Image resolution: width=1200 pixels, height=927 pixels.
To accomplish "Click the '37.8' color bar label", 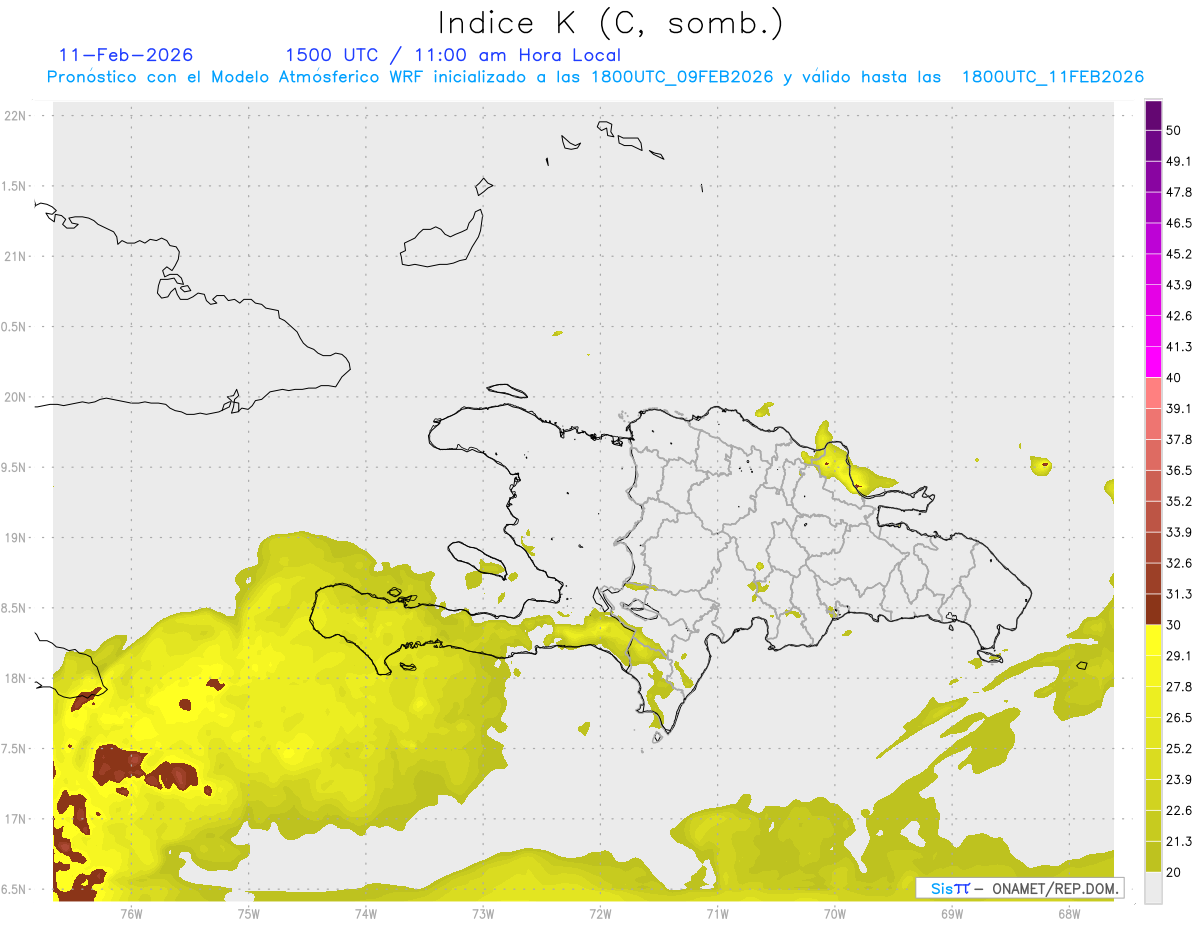I will [1180, 439].
